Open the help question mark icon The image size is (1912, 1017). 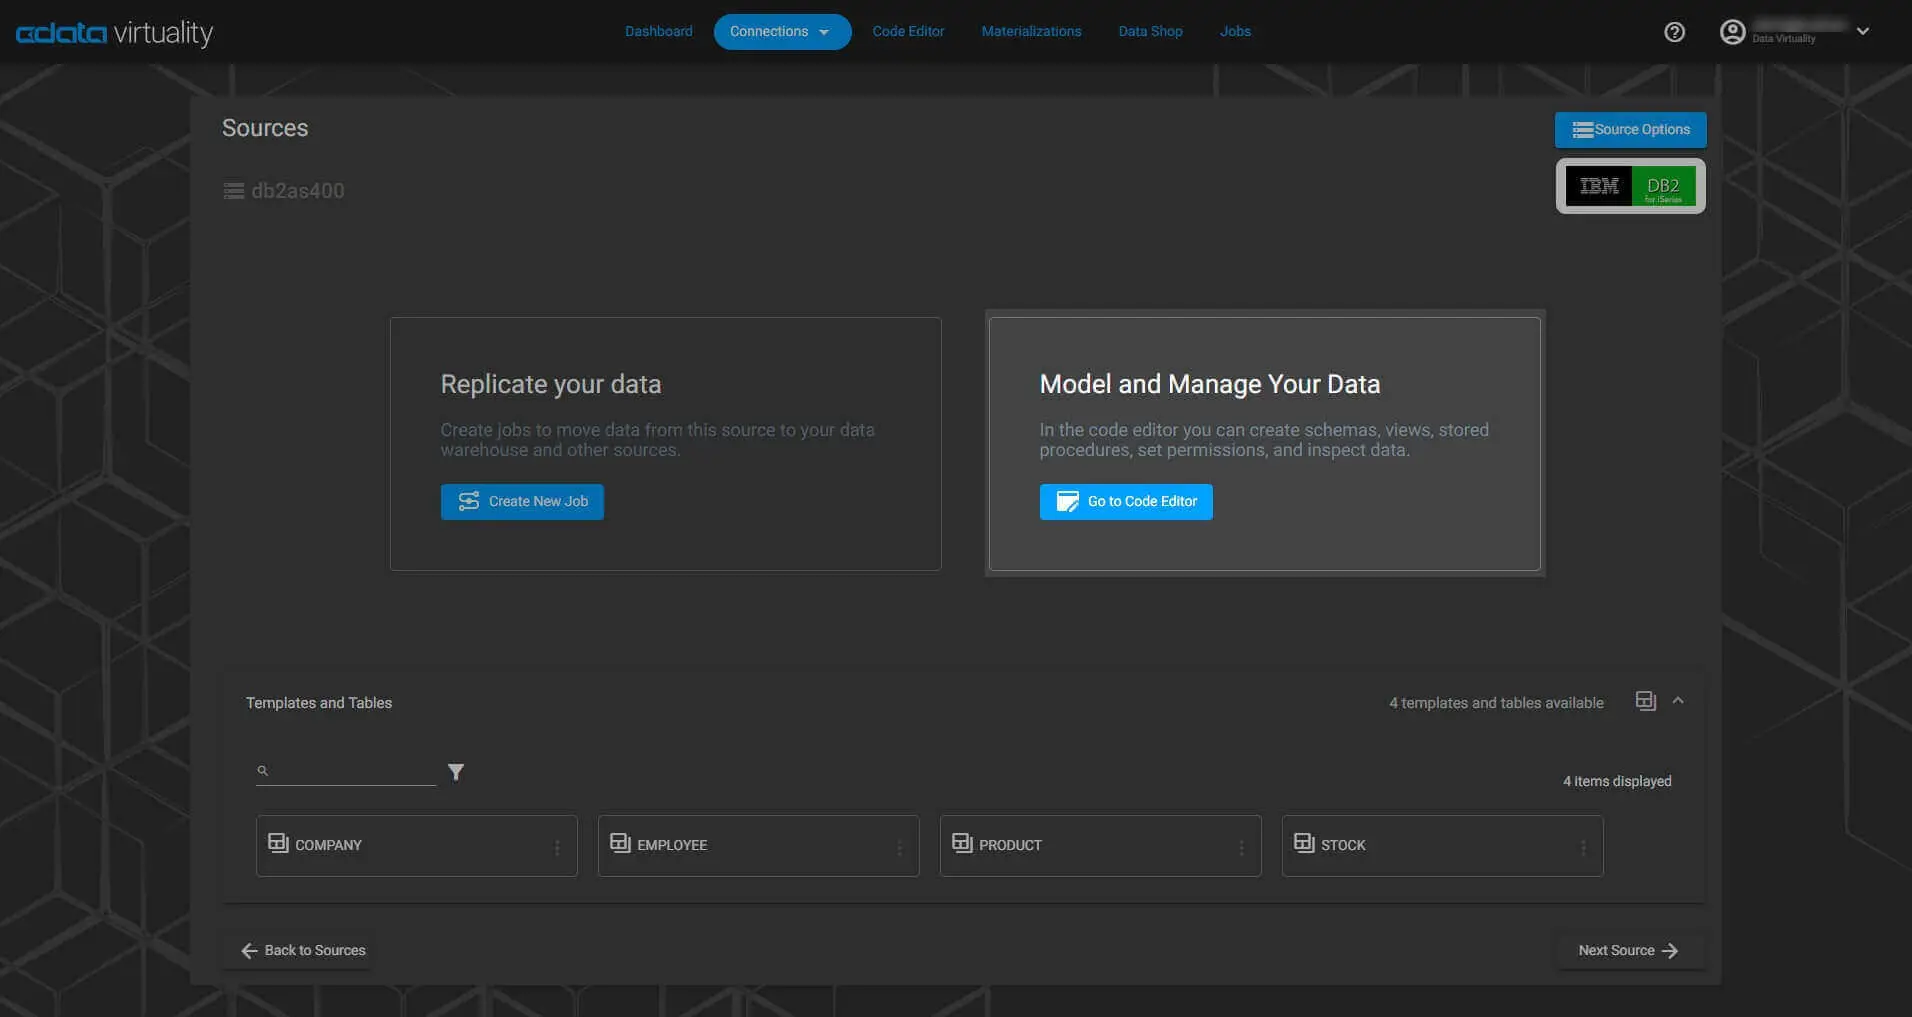1674,32
